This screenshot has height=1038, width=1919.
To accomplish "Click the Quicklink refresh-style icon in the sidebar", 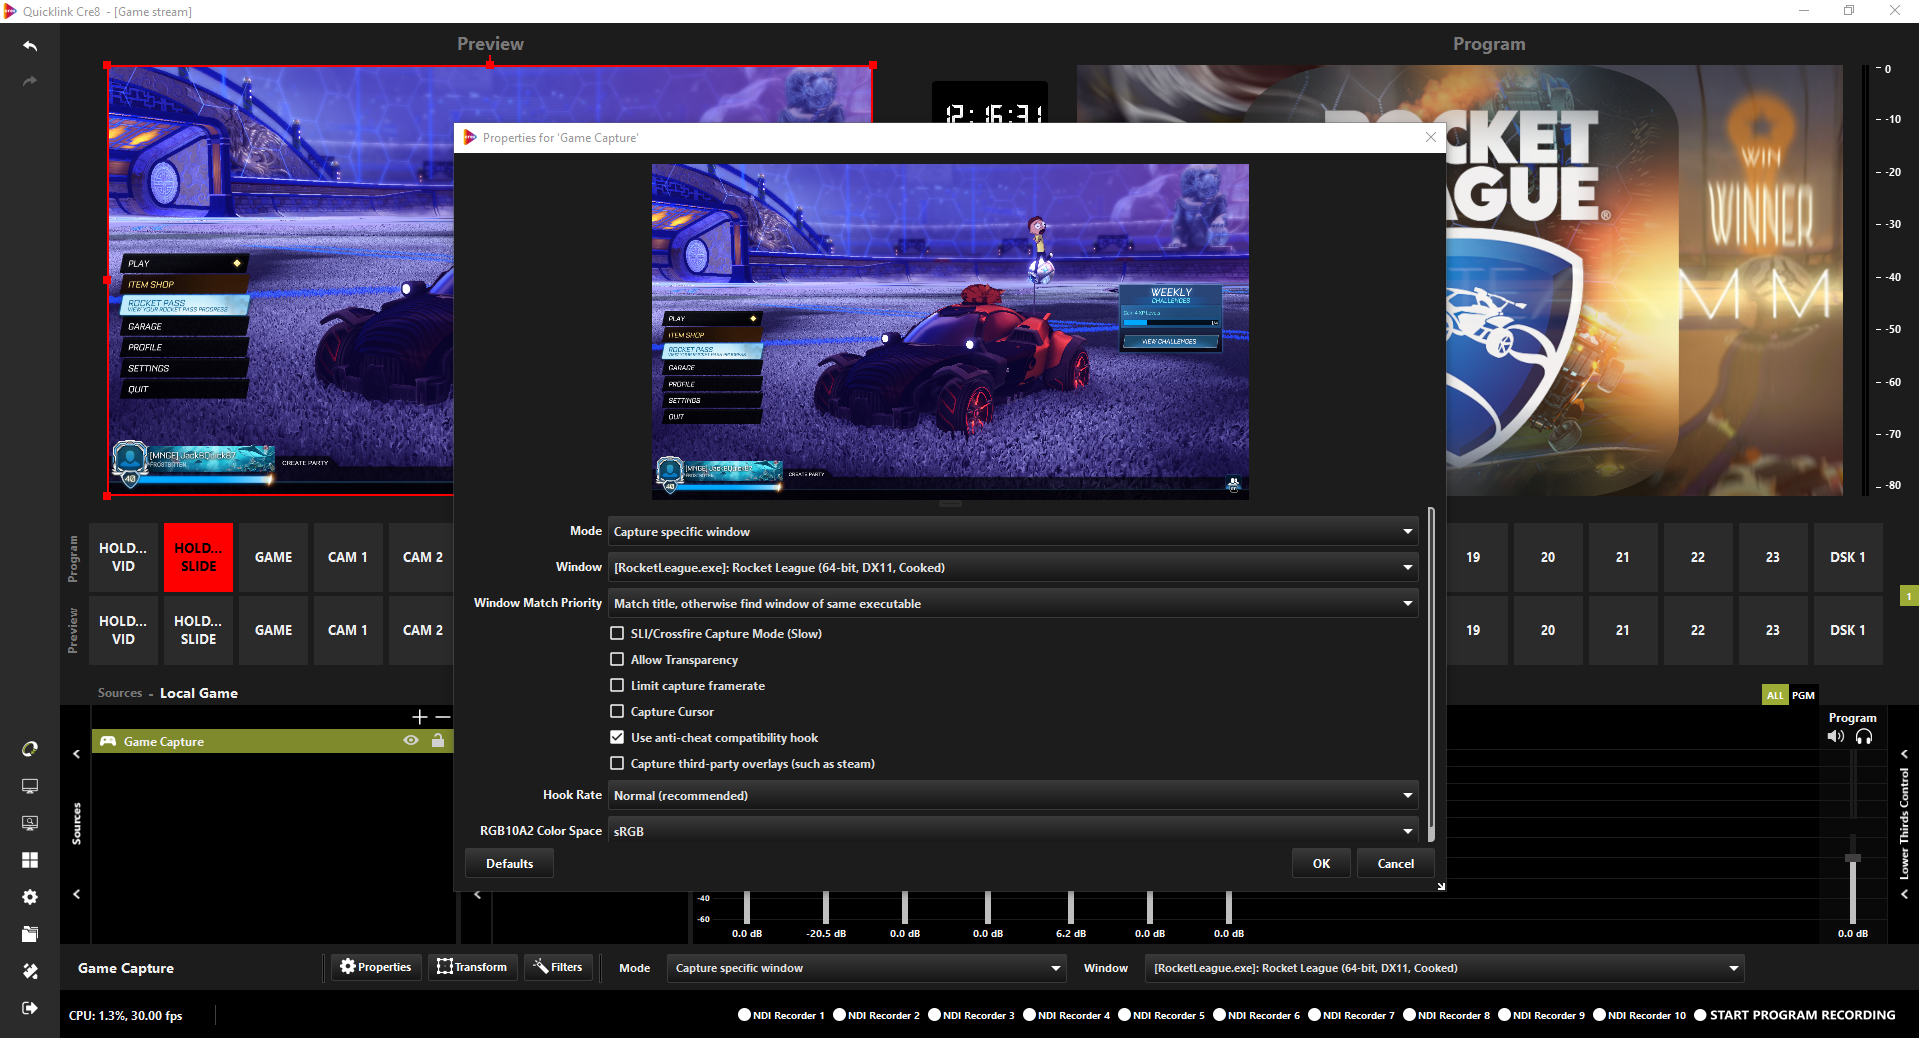I will 30,749.
